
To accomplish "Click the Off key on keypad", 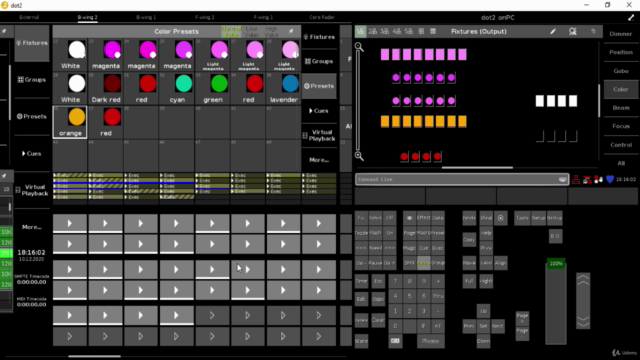I will [389, 218].
